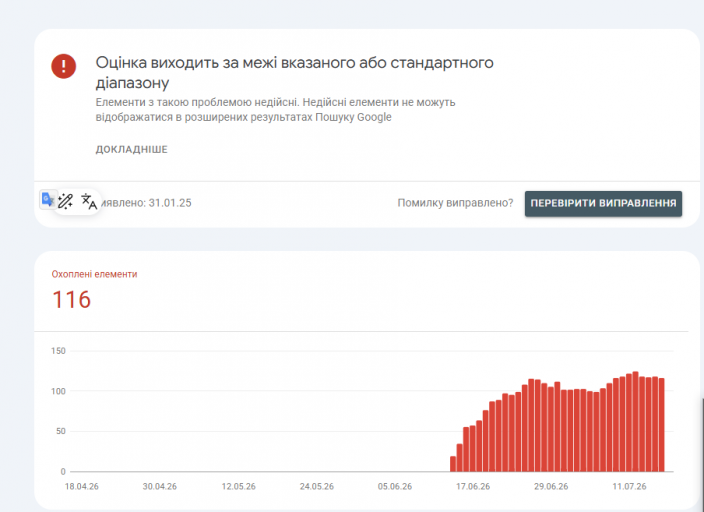704x512 pixels.
Task: Click the magic wand sparkle icon
Action: coord(65,202)
